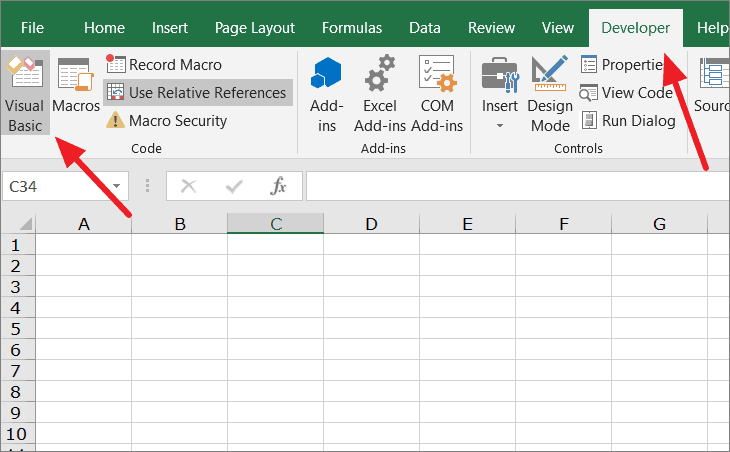Select row 5 header
This screenshot has height=452, width=730.
[18, 329]
